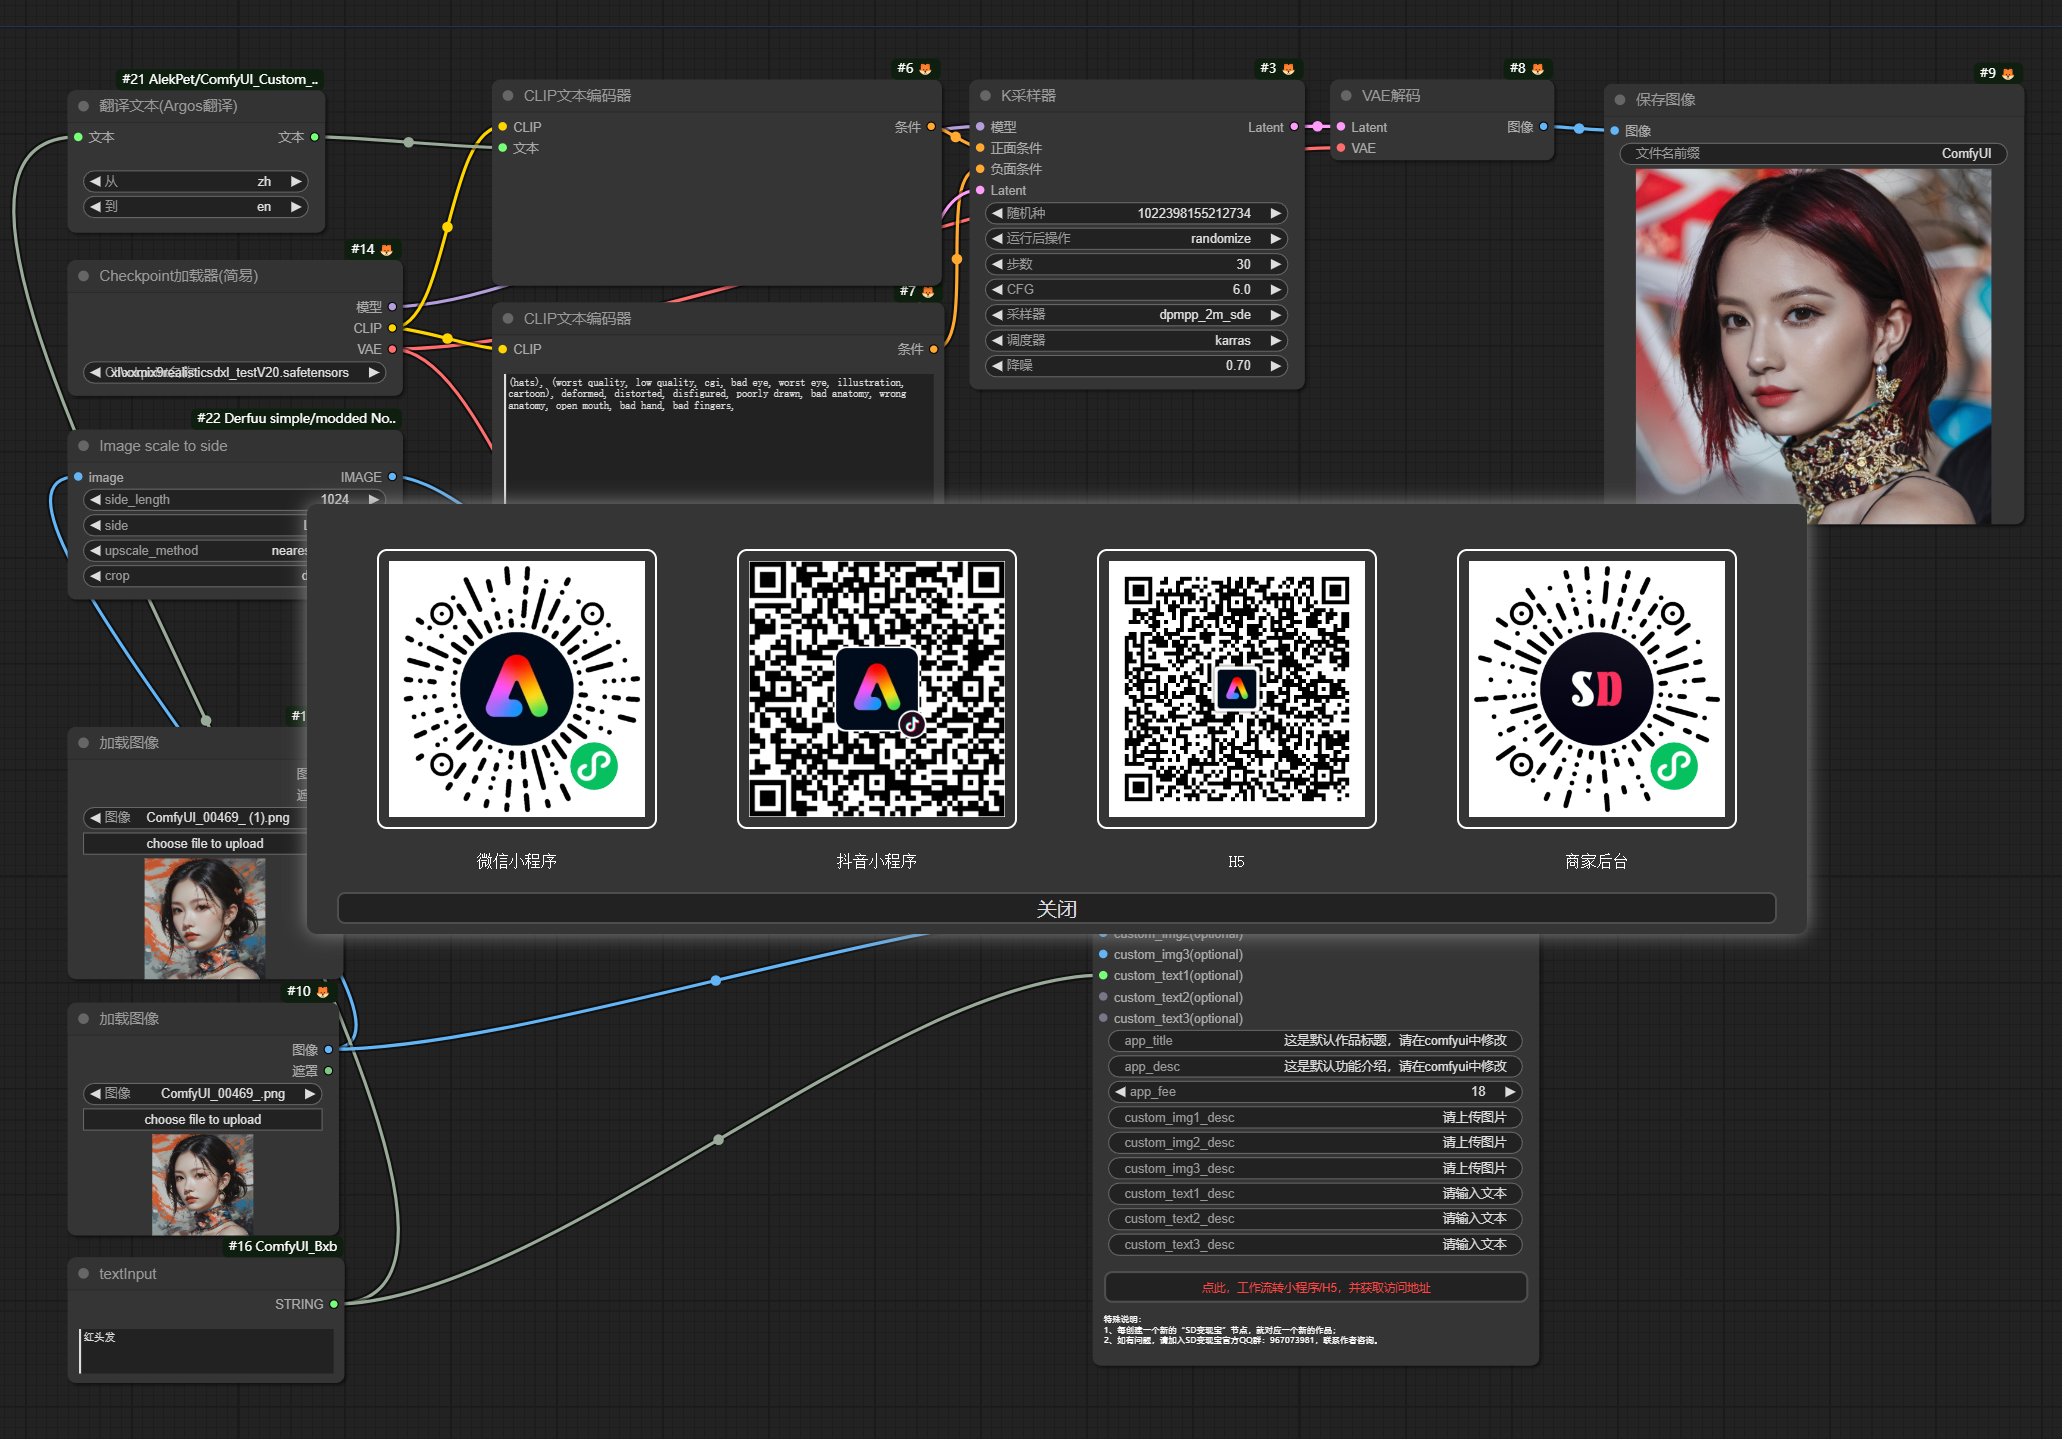This screenshot has width=2062, height=1439.
Task: Click the Douyin mini program QR code
Action: coord(877,689)
